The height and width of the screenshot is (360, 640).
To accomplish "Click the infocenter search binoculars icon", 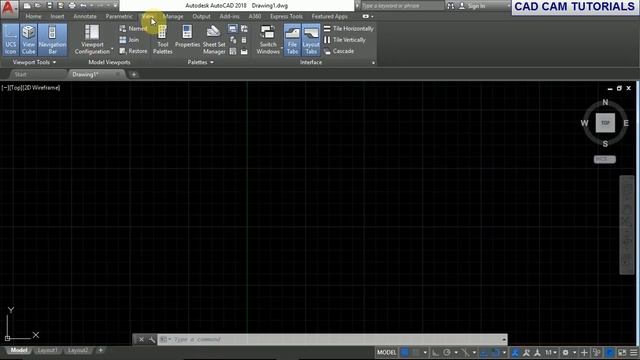I will pos(450,6).
